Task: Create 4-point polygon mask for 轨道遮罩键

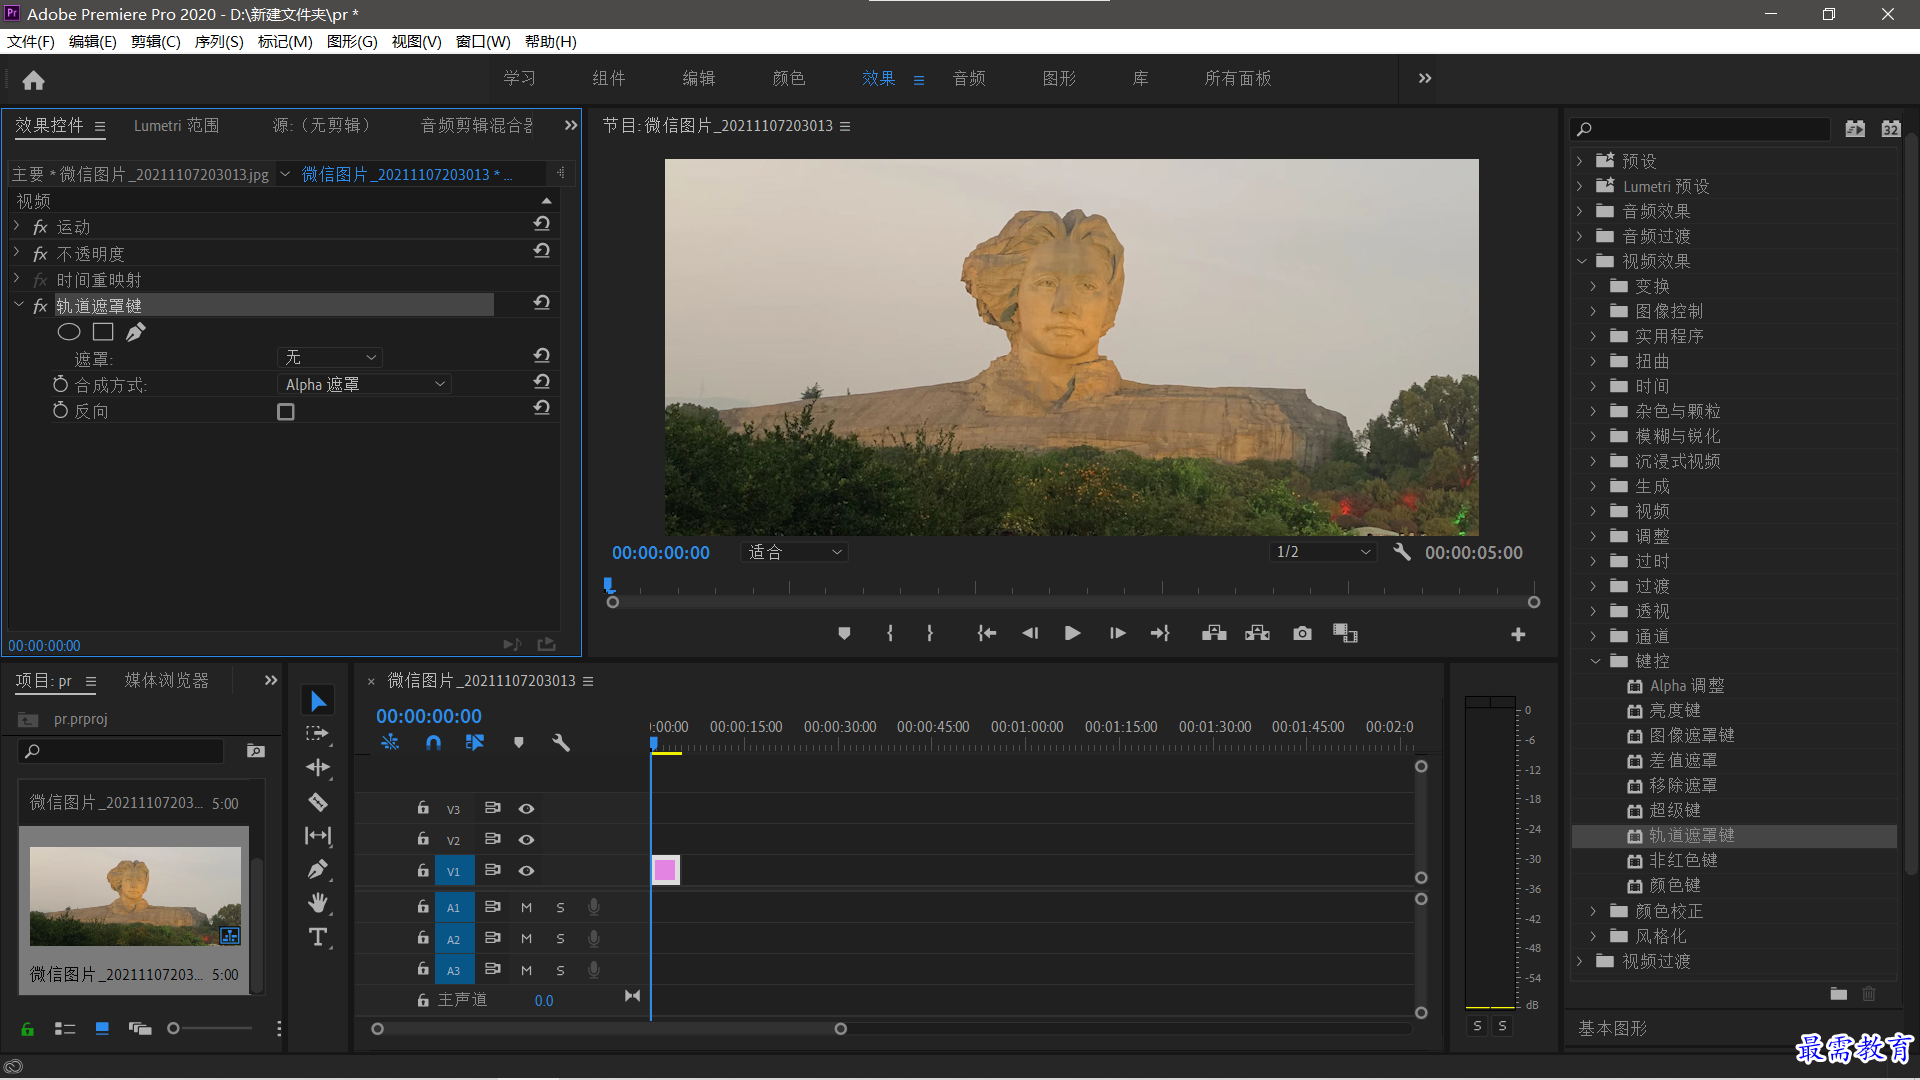Action: [x=103, y=332]
